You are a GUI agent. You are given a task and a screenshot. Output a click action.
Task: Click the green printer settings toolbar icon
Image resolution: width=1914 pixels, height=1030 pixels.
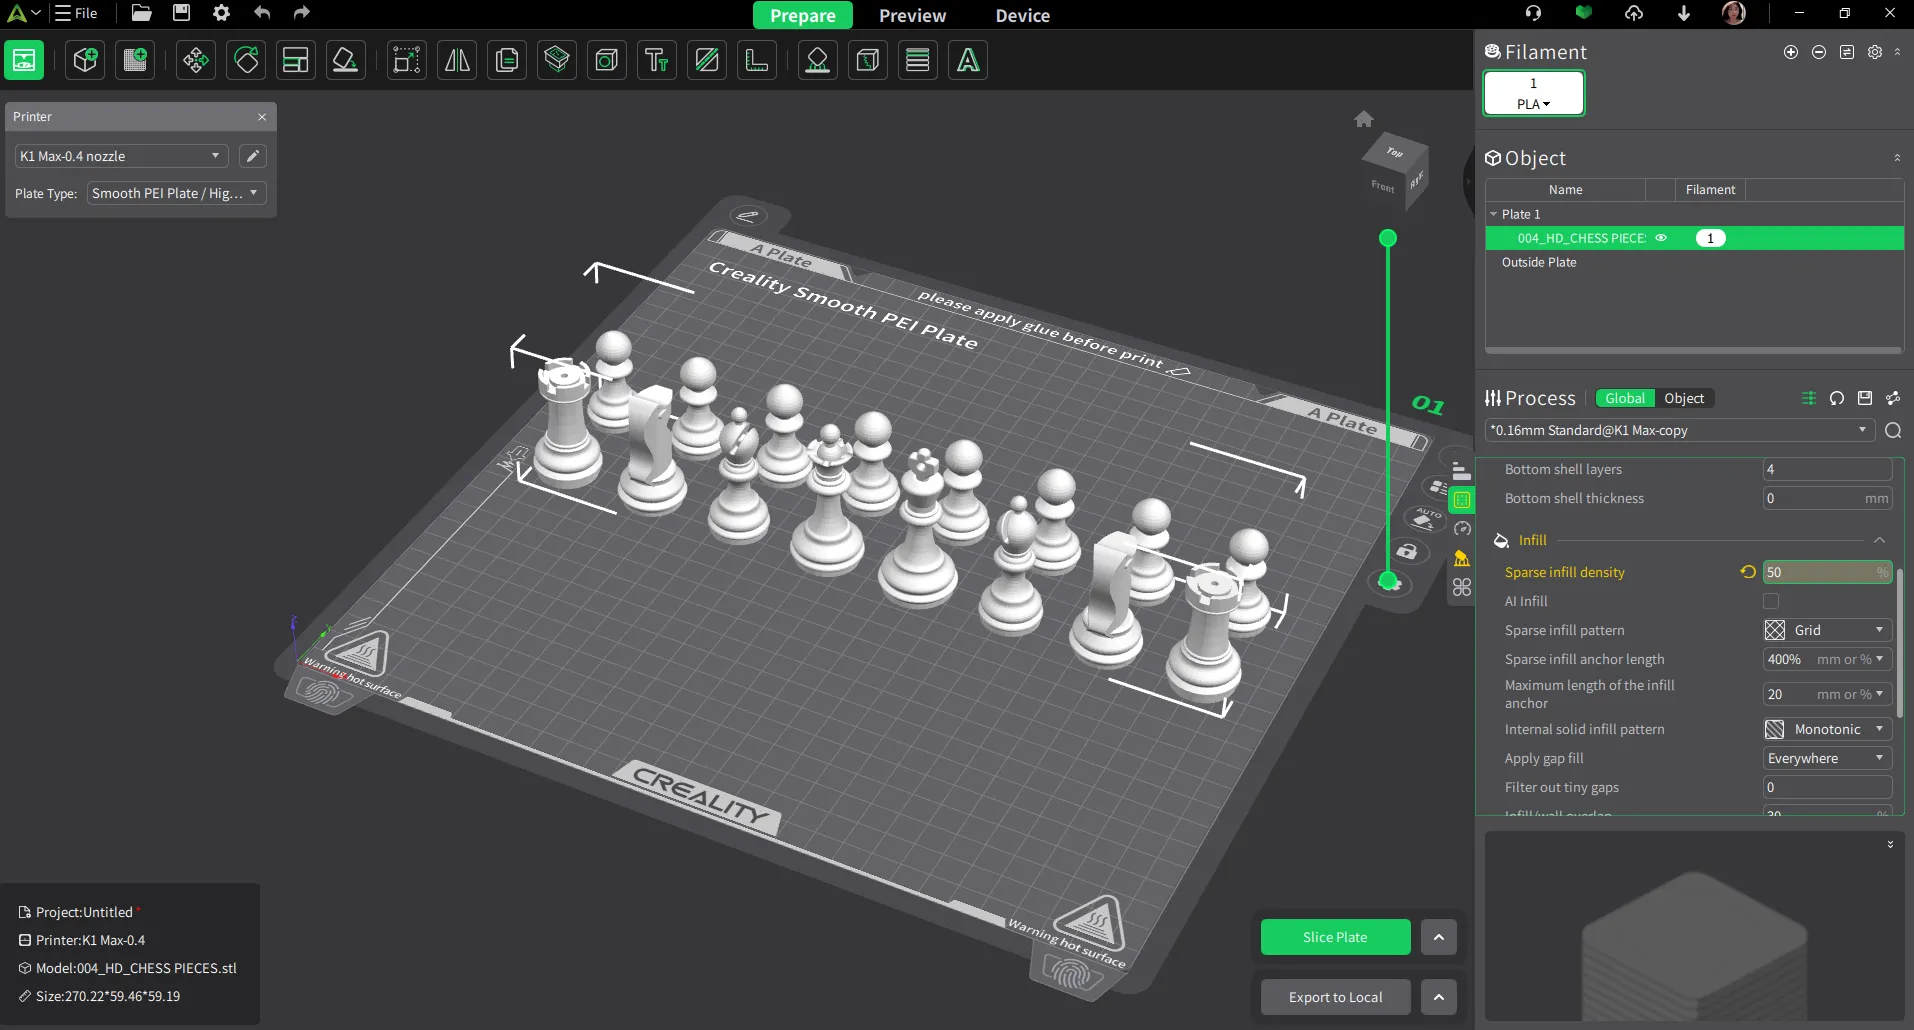click(x=24, y=60)
